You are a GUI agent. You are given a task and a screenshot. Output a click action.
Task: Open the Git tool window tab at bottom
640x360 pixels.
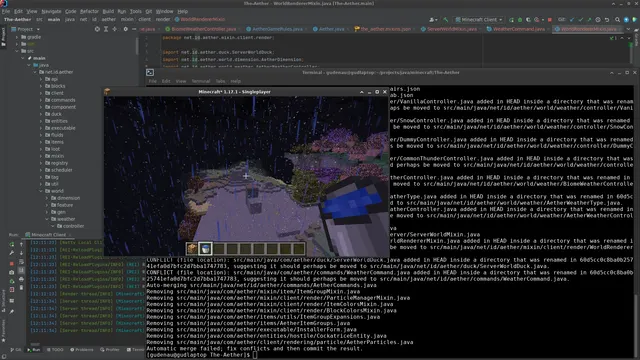pyautogui.click(x=16, y=350)
